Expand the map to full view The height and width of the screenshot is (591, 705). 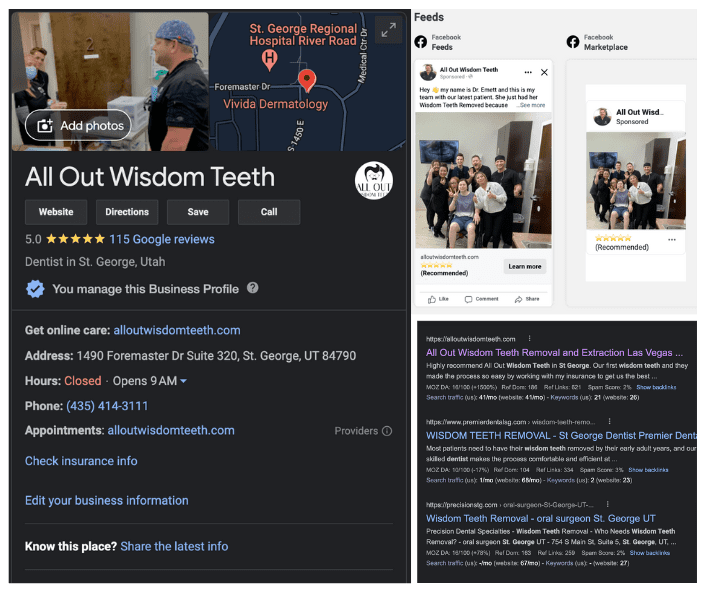click(x=388, y=30)
